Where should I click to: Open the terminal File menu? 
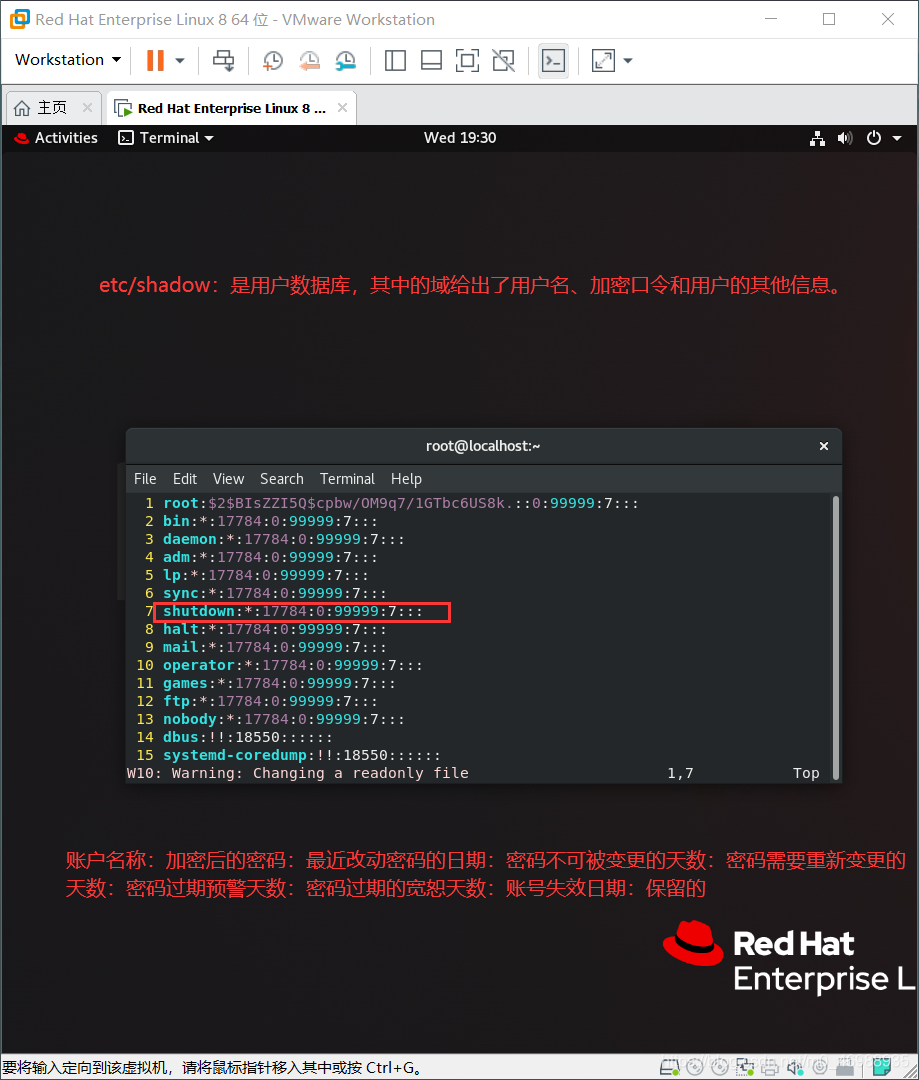coord(145,479)
